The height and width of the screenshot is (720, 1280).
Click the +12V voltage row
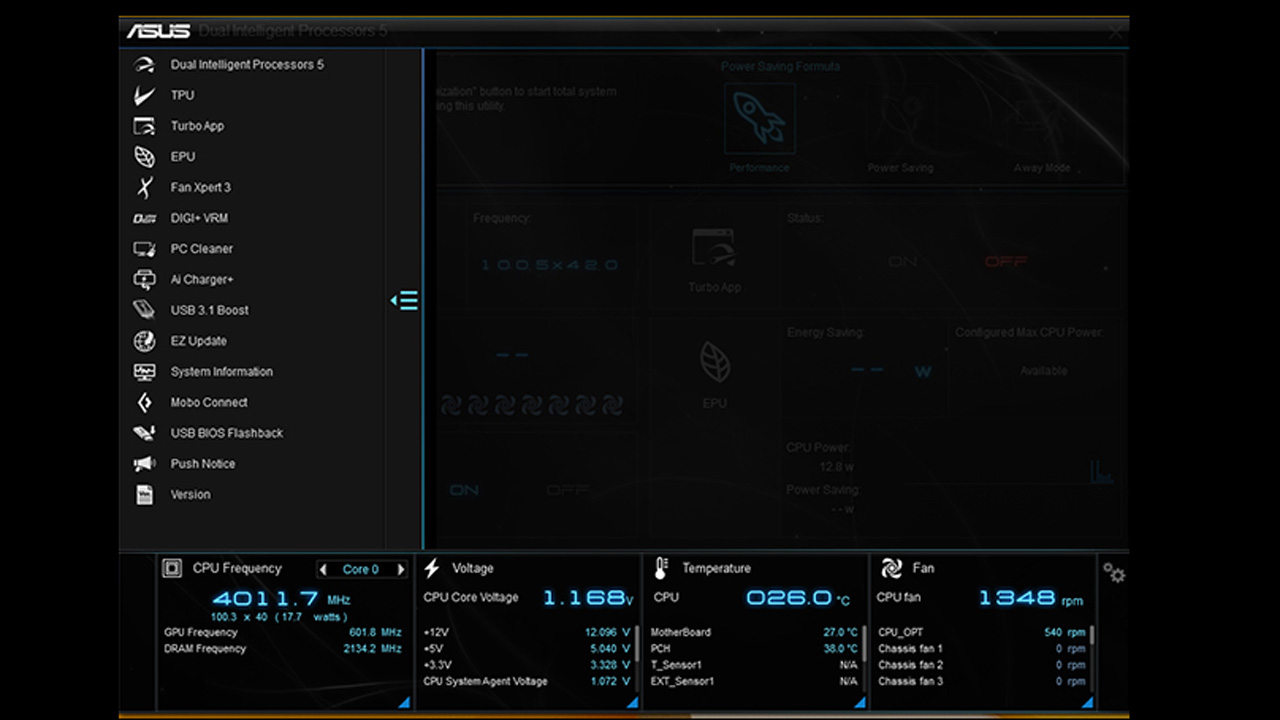click(x=527, y=633)
